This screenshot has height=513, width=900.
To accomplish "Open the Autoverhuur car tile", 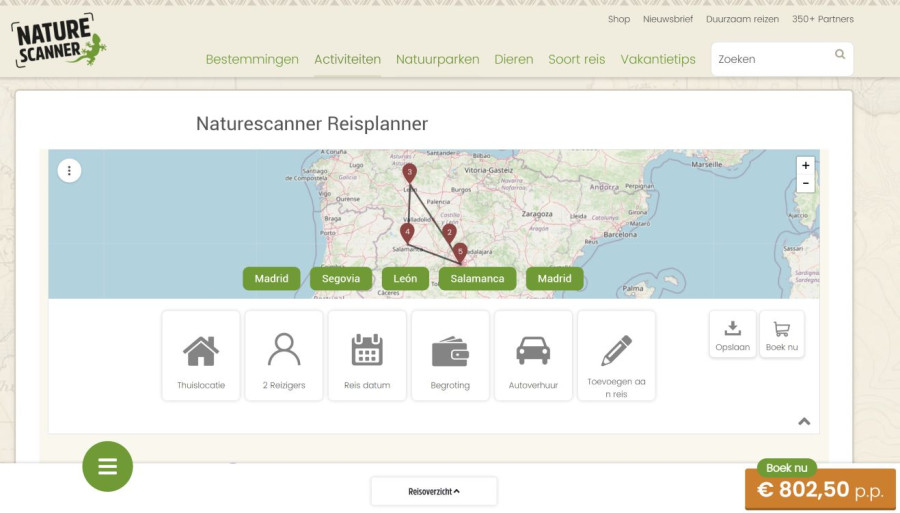I will click(x=533, y=356).
